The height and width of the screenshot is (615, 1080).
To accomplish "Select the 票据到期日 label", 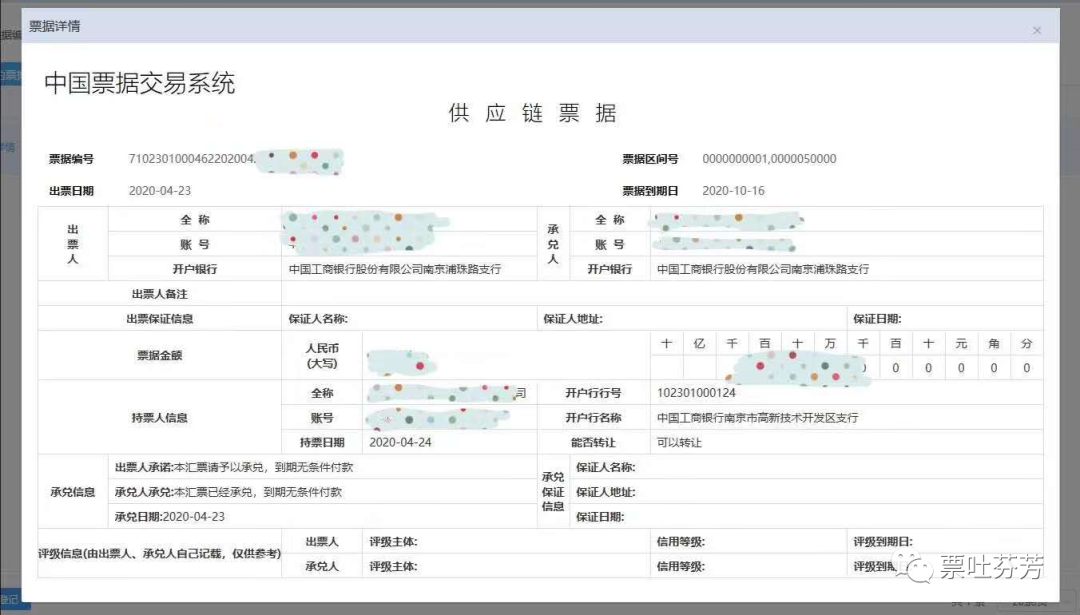I will click(x=650, y=191).
